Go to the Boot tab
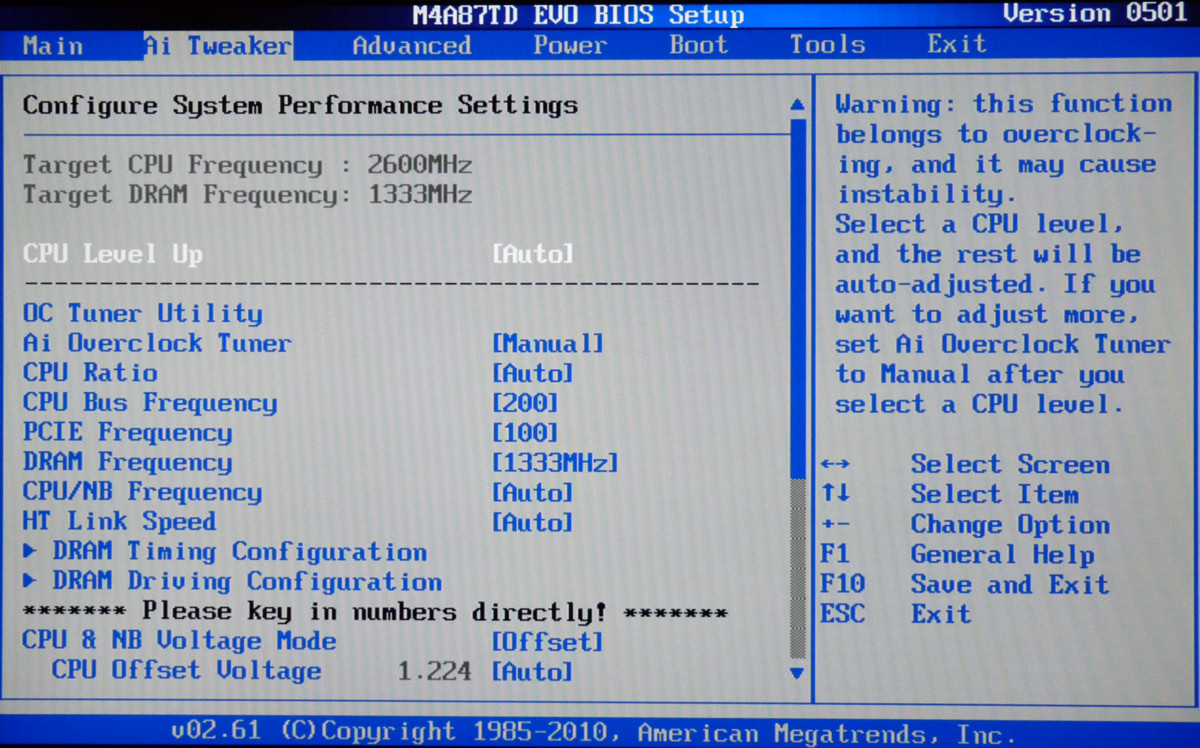 point(699,45)
